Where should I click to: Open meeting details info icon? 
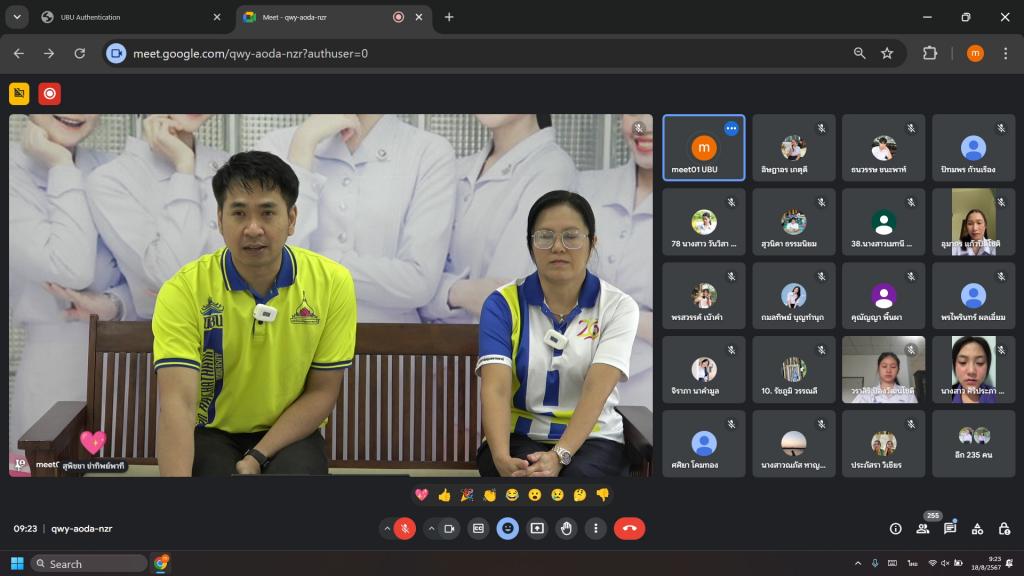pyautogui.click(x=895, y=529)
